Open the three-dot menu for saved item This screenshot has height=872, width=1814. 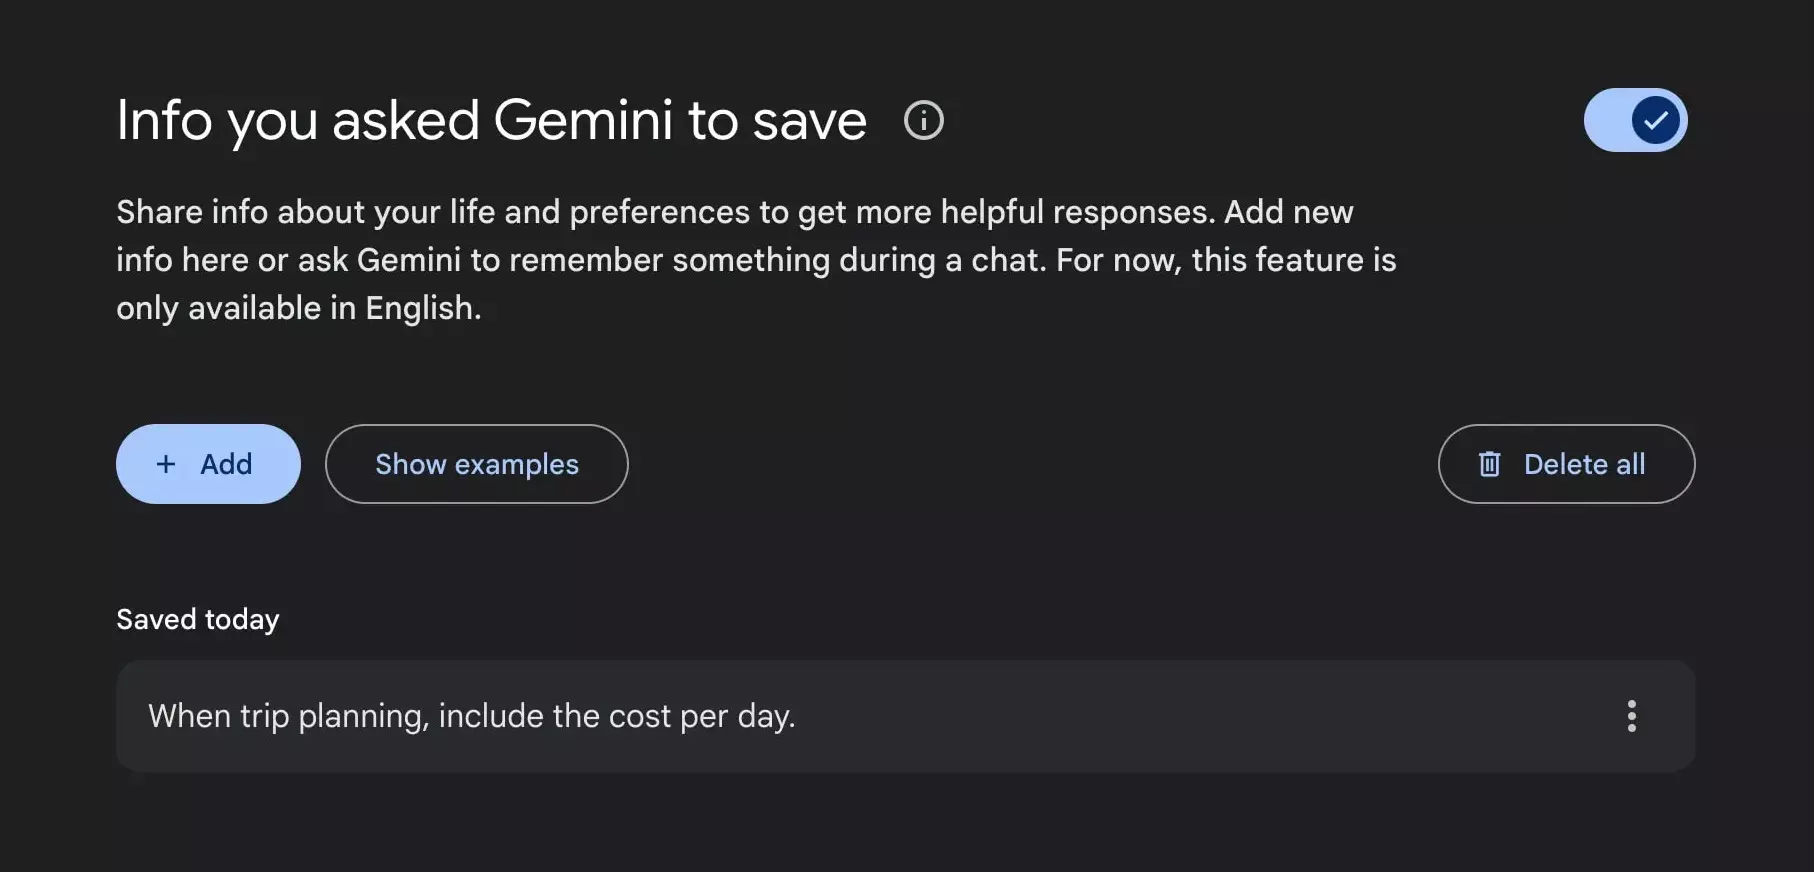click(1631, 716)
